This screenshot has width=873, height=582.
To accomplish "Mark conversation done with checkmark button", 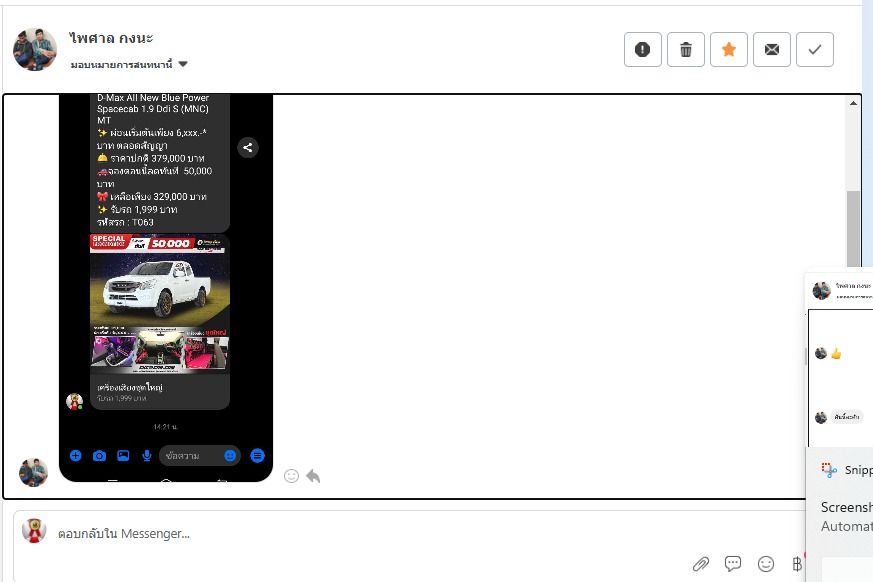I will (815, 49).
